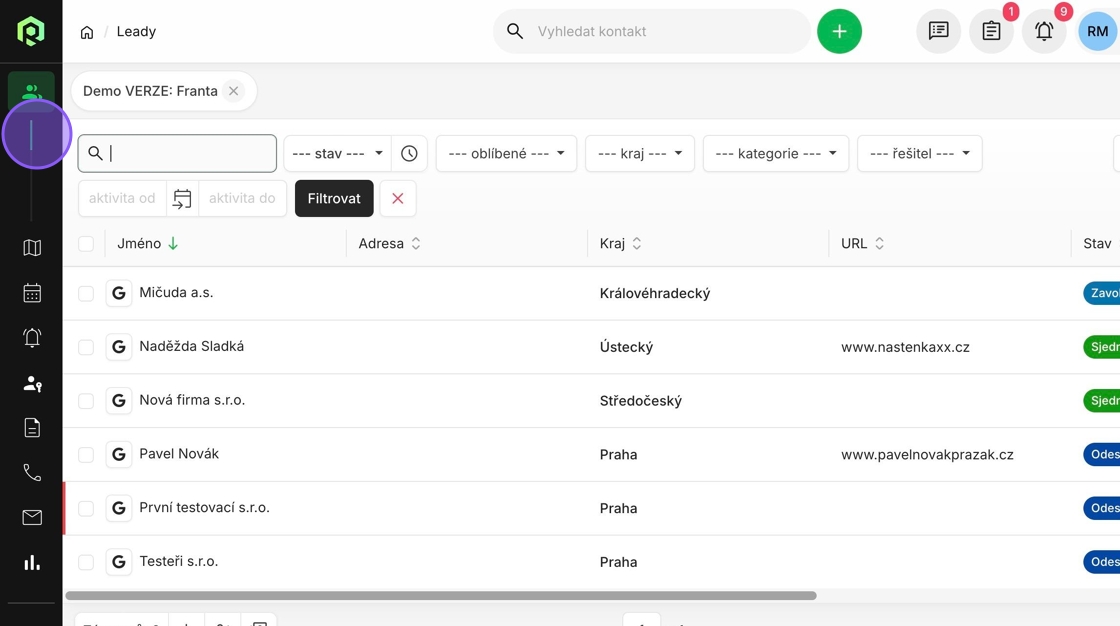Open the RM user avatar menu
1120x626 pixels.
click(x=1097, y=31)
